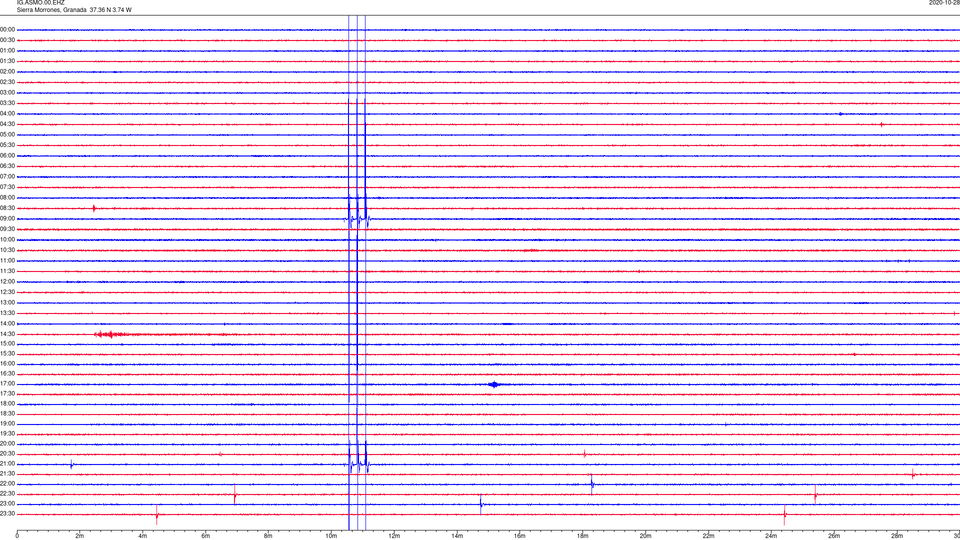This screenshot has height=540, width=960.
Task: Click the 16:00 time label
Action: tap(7, 364)
